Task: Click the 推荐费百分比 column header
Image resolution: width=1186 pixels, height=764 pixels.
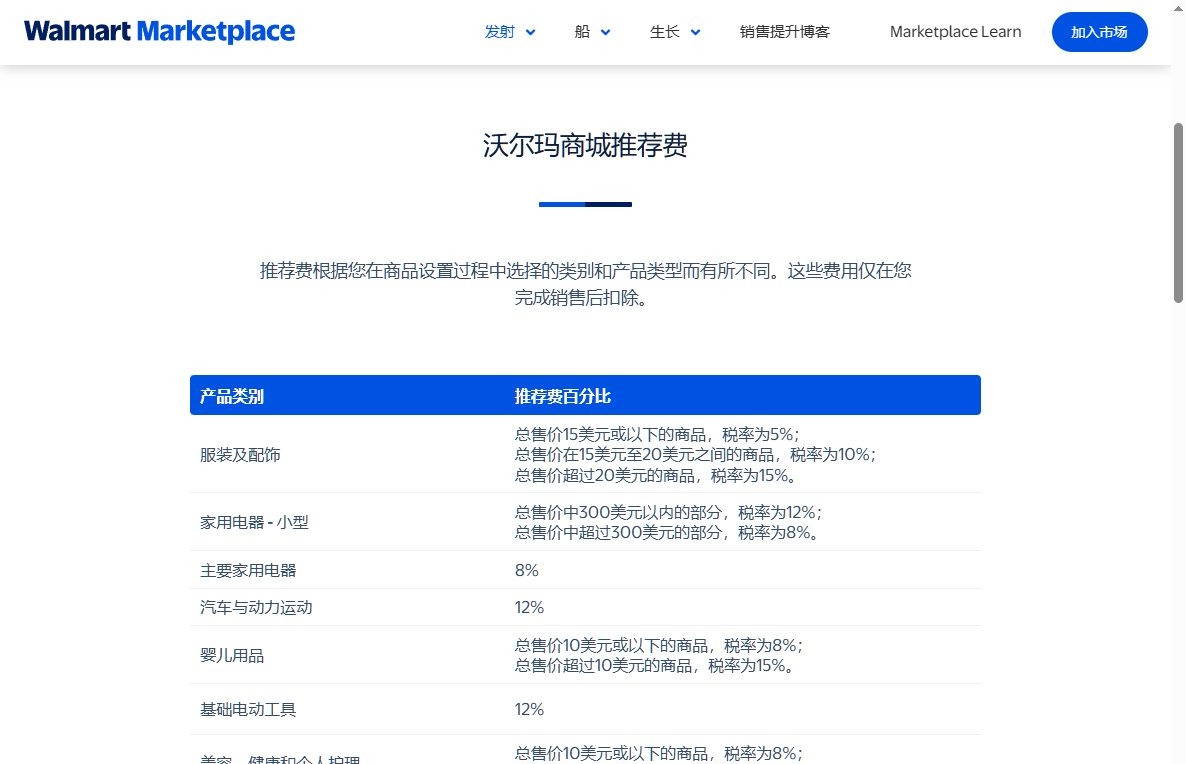Action: click(x=563, y=396)
